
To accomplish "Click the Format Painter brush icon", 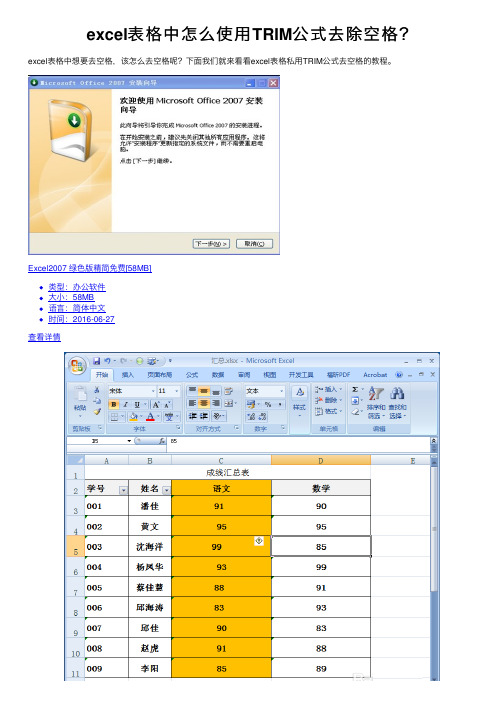I will coord(97,412).
